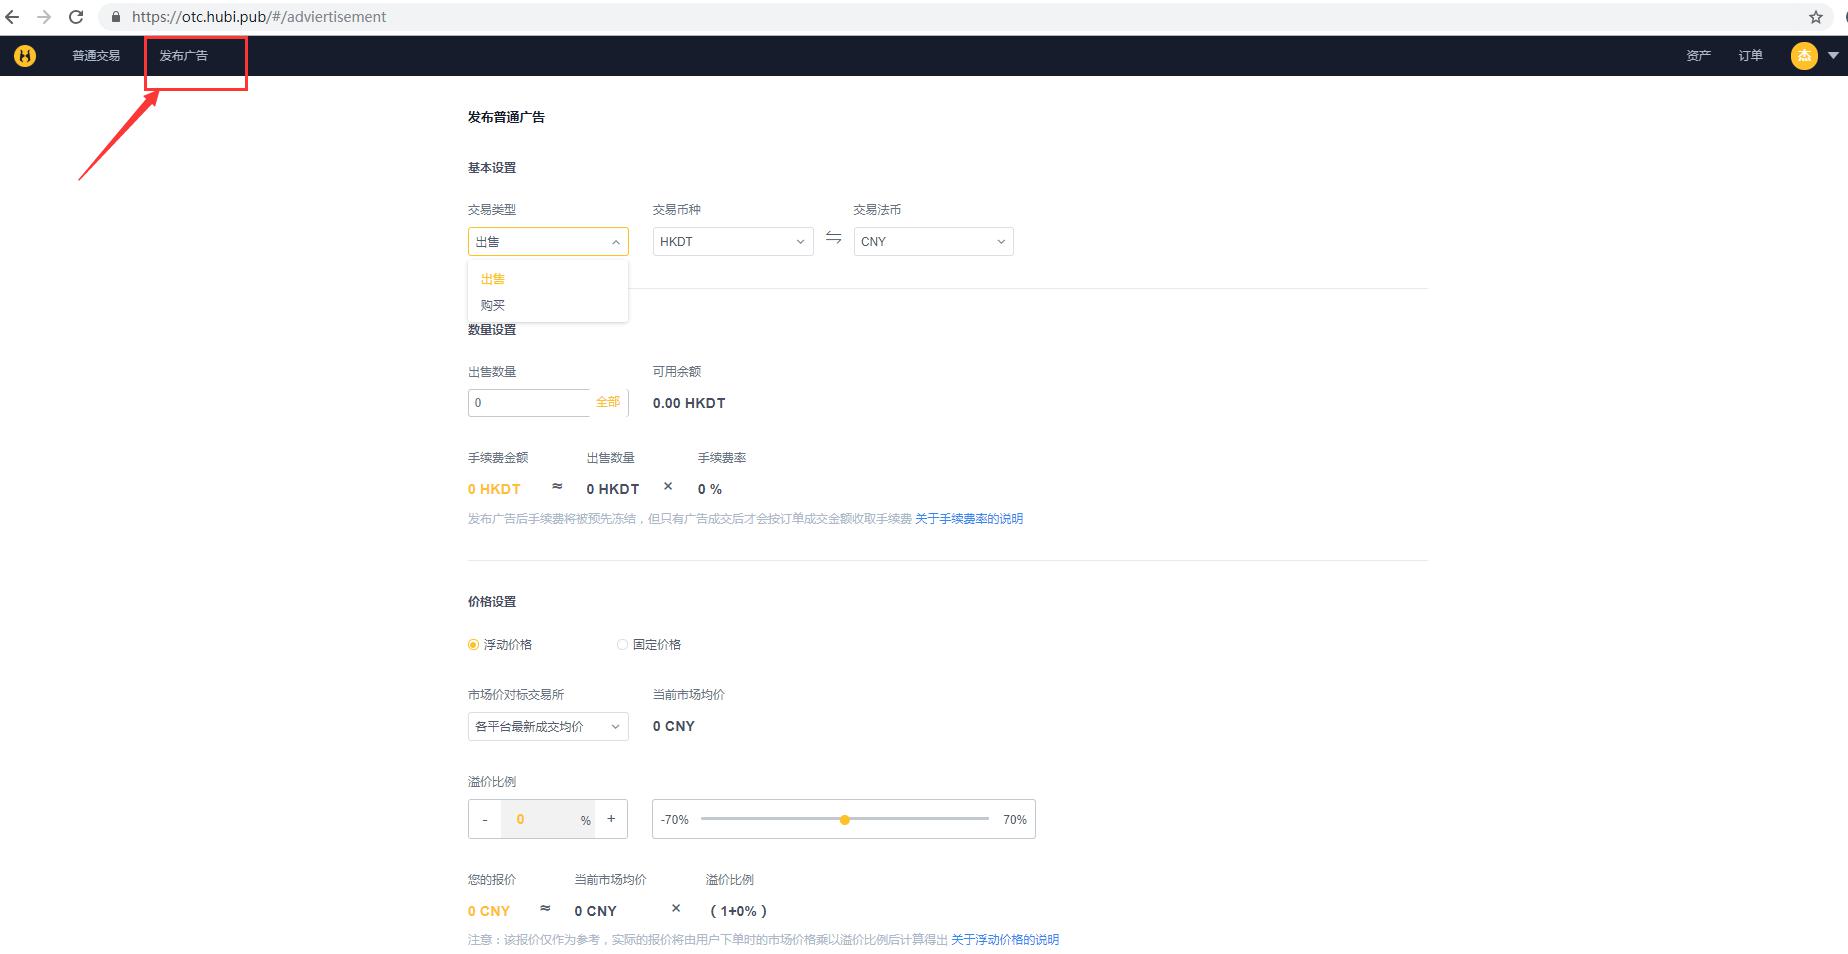Click the 0 CNY quote value under 您的报价
This screenshot has width=1848, height=954.
coord(489,911)
